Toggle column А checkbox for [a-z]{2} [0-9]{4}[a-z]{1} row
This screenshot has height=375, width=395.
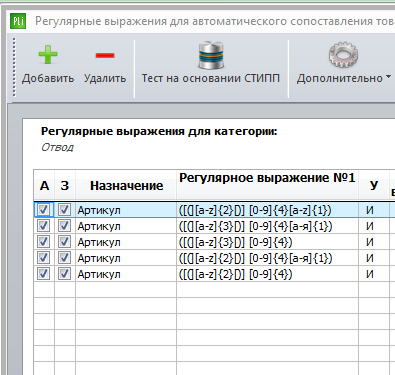click(x=44, y=210)
